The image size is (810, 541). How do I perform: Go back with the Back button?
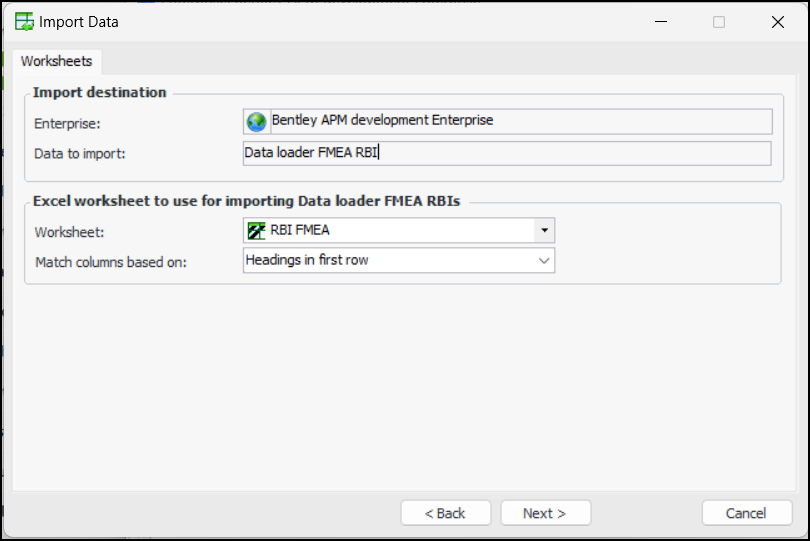445,513
